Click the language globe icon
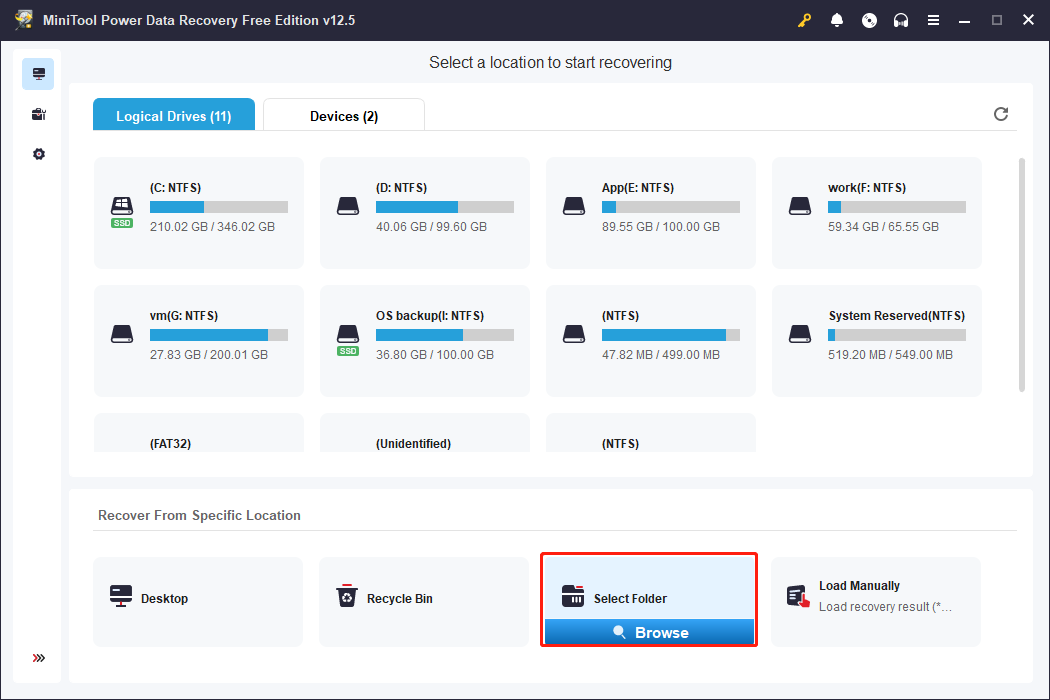 [x=869, y=19]
